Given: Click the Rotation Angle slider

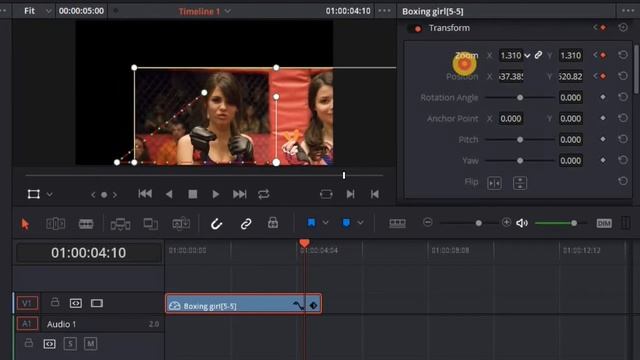Looking at the screenshot, I should (x=519, y=98).
